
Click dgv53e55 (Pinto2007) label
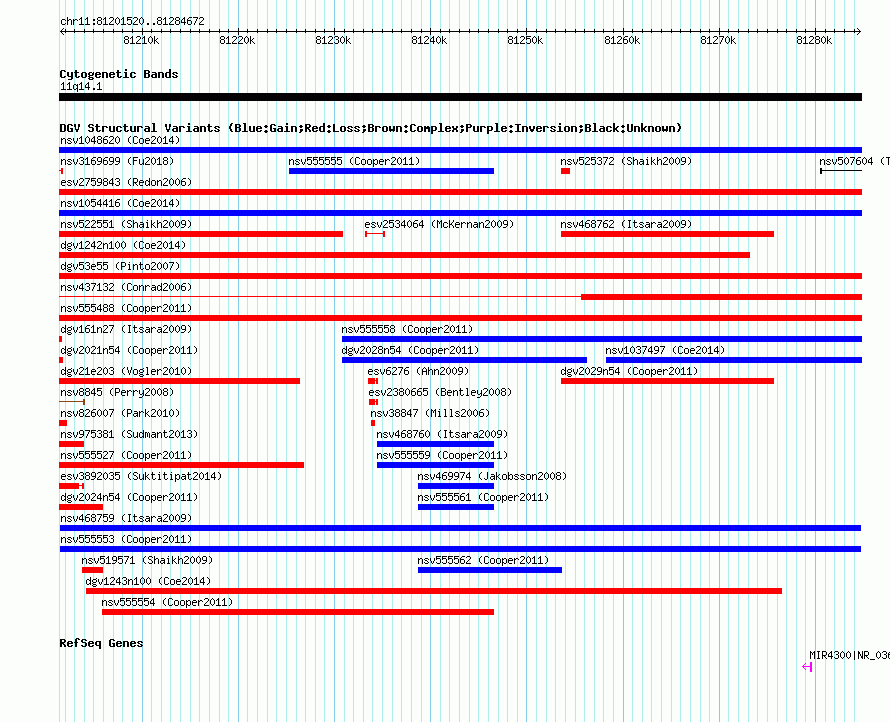pyautogui.click(x=120, y=266)
